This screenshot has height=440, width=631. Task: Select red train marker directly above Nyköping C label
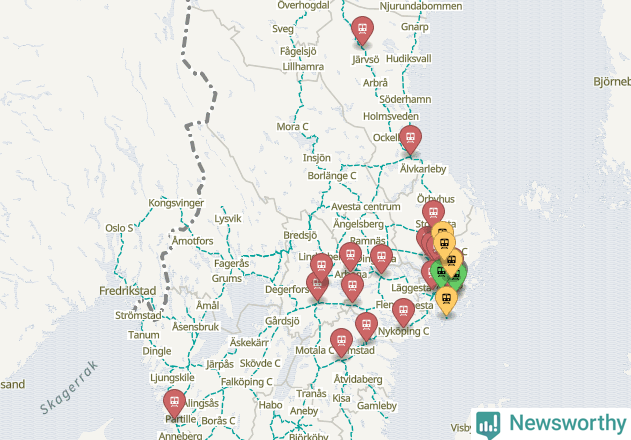tap(403, 312)
